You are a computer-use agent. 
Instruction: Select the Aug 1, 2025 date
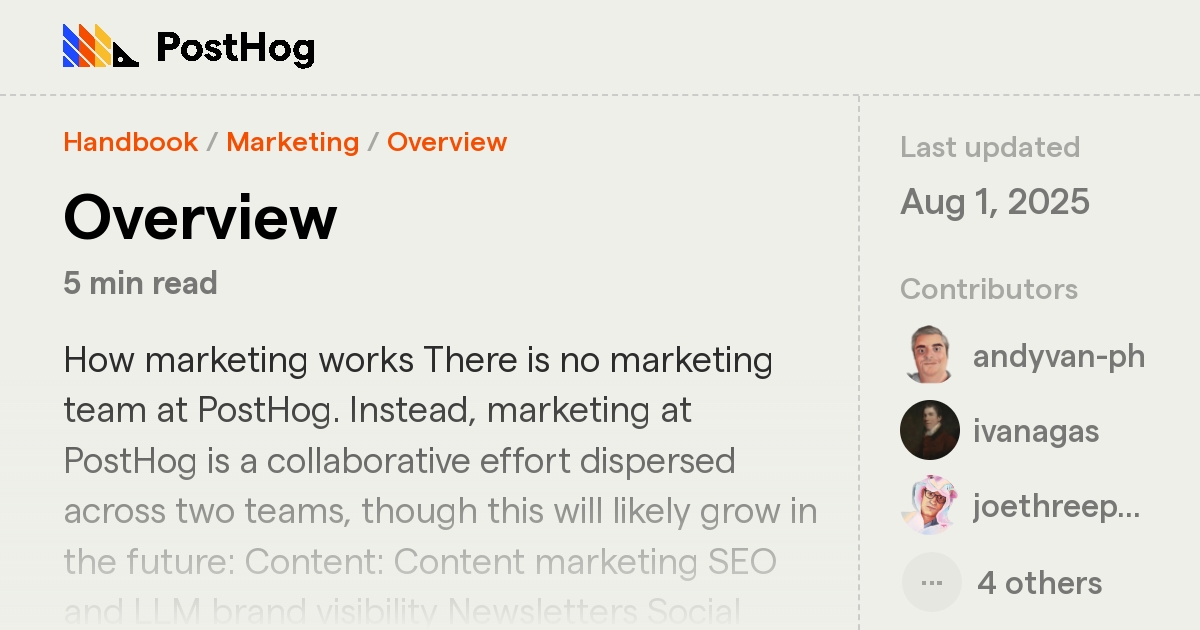pos(995,202)
